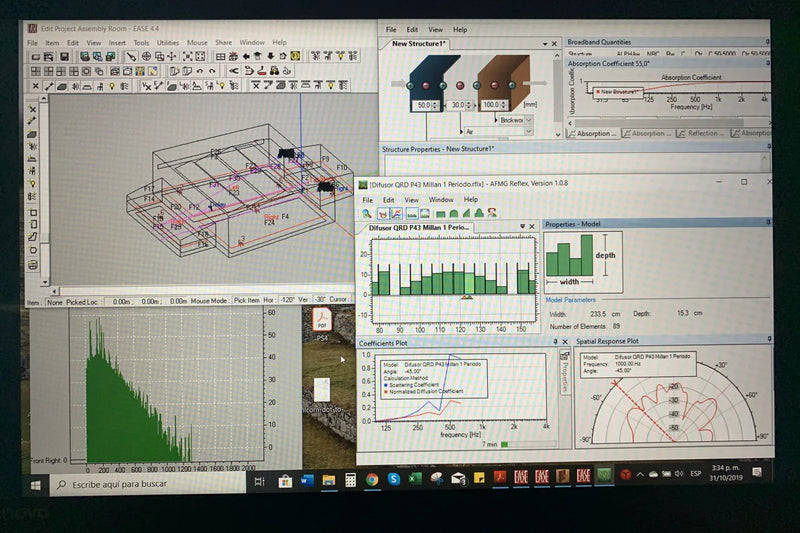Select the four-way pan arrows icon in EASE
The height and width of the screenshot is (533, 800).
click(172, 56)
